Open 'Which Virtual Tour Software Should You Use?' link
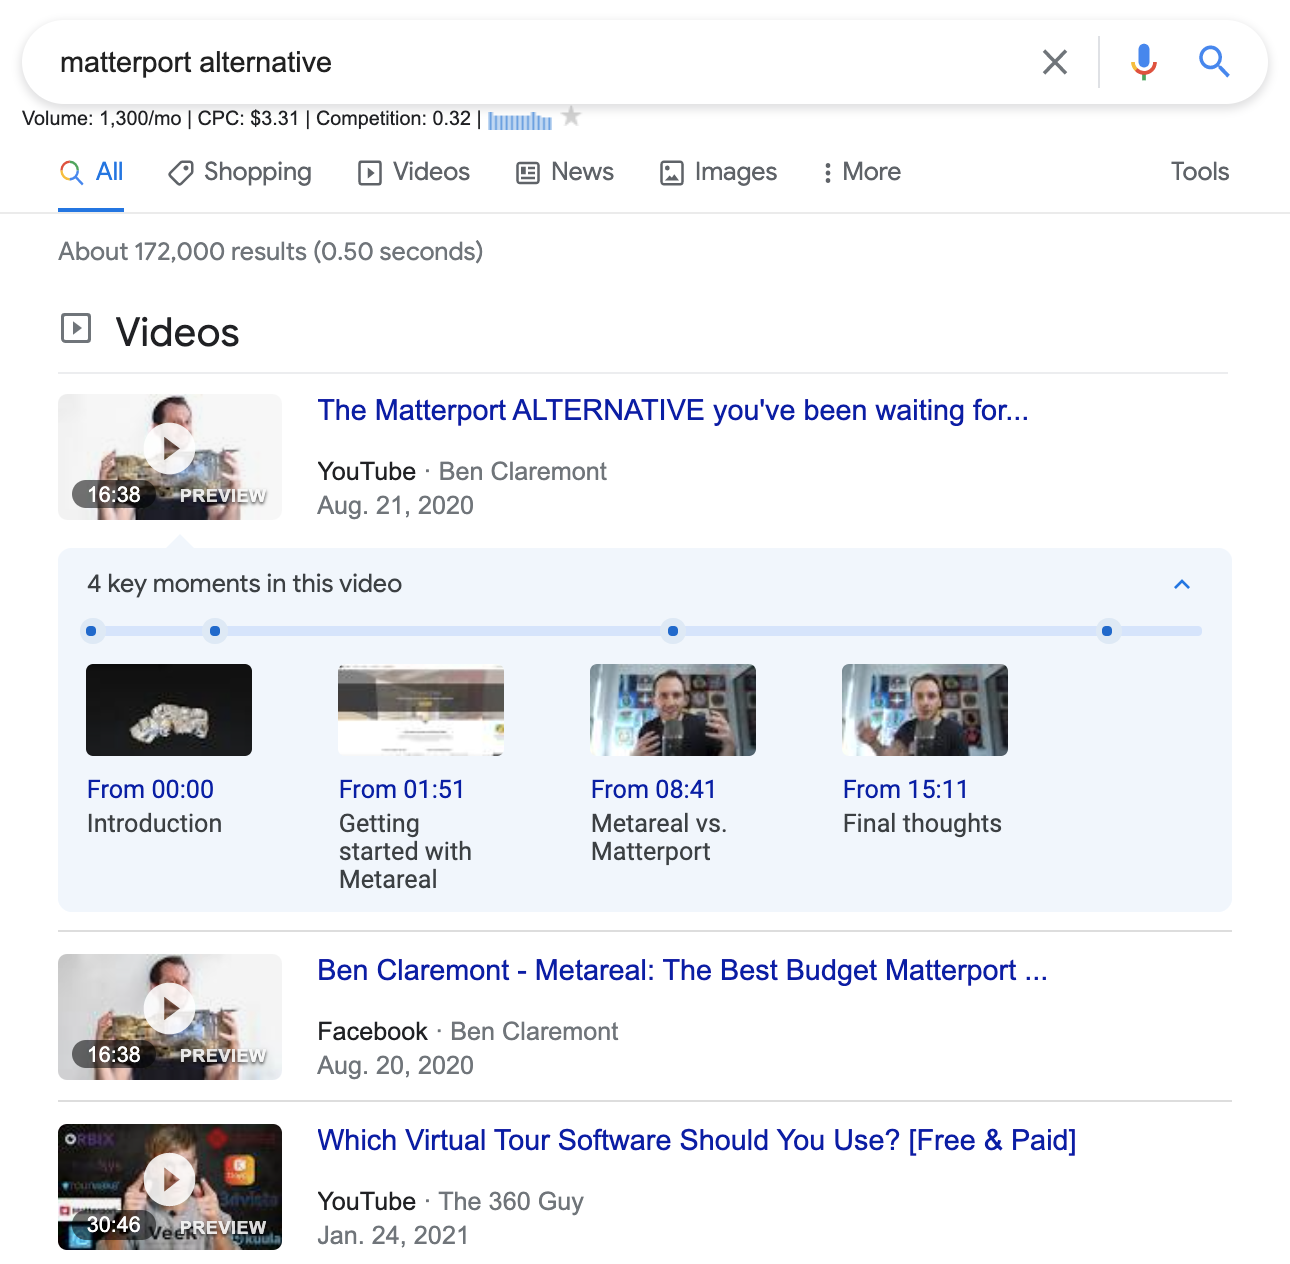The image size is (1290, 1264). 696,1140
